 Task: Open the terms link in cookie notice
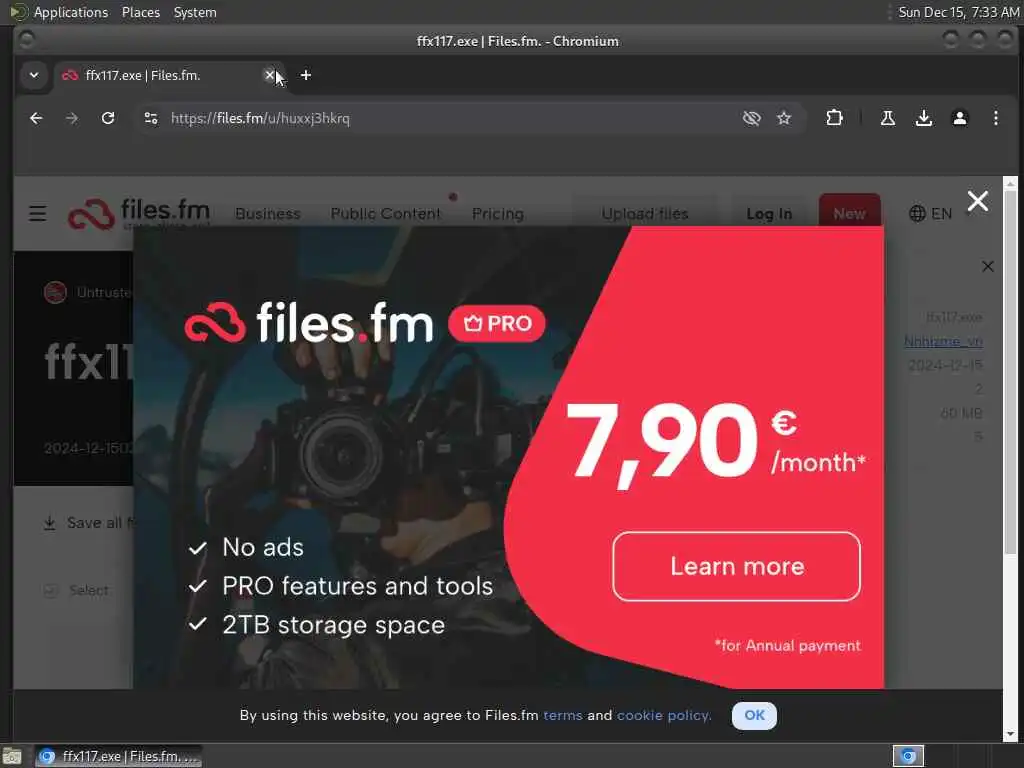[x=562, y=715]
